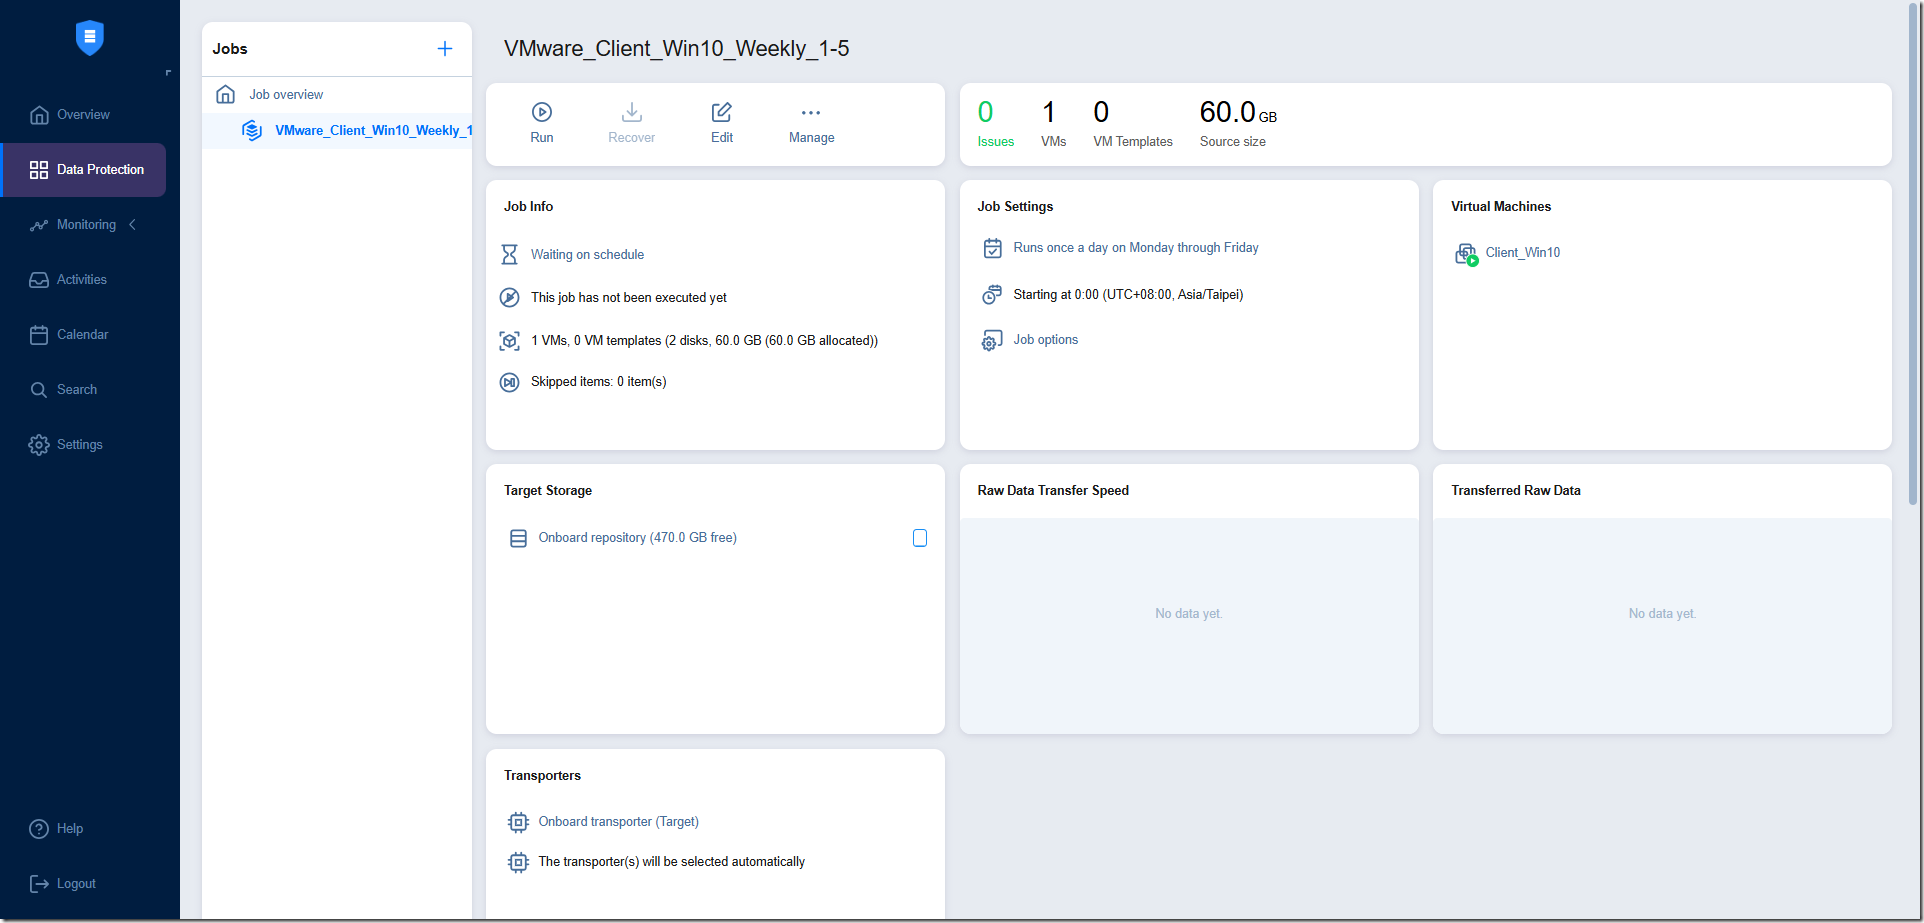Click the backup job stack icon
The width and height of the screenshot is (1924, 923).
tap(252, 131)
